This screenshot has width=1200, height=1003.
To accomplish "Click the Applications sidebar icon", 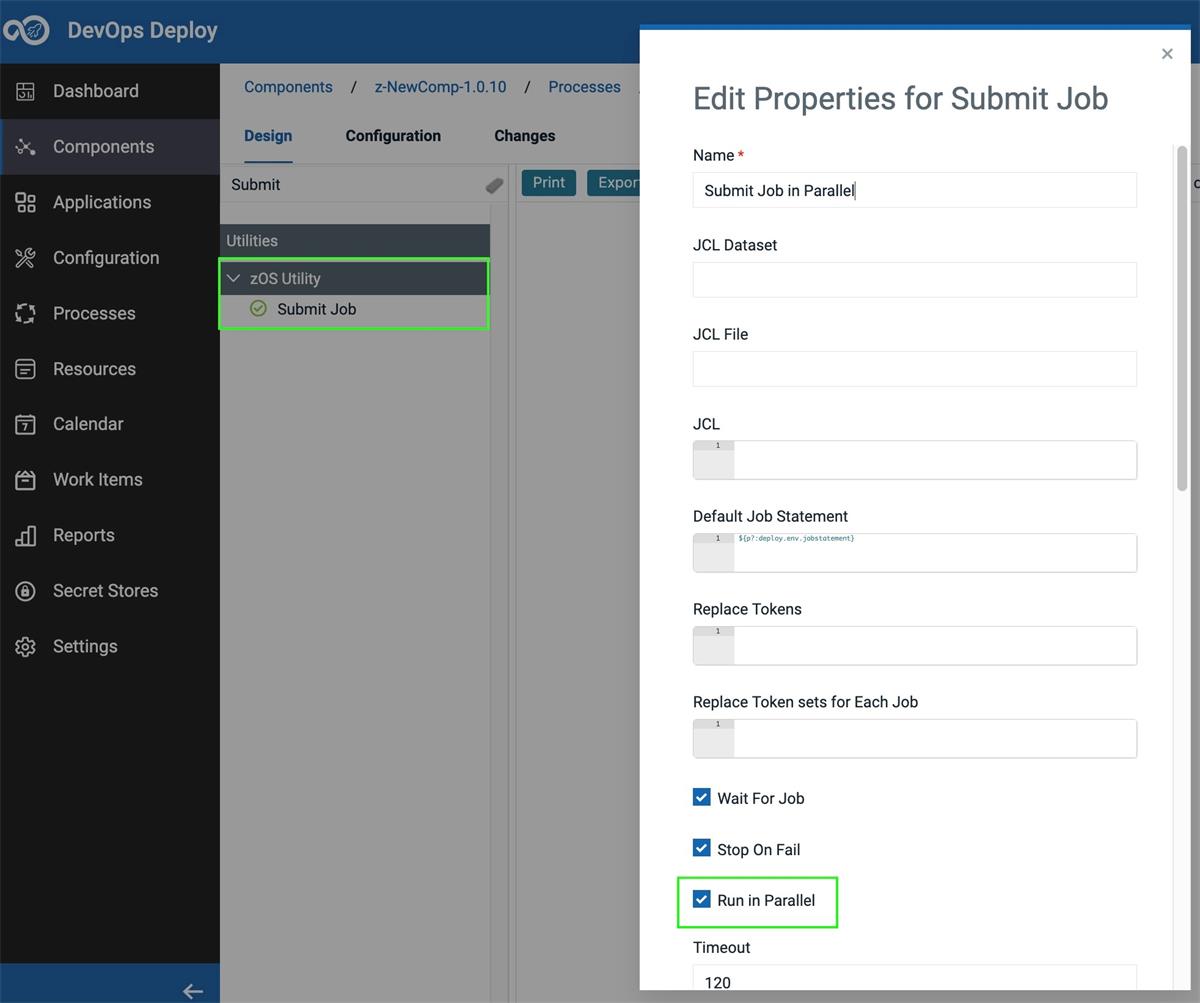I will (x=26, y=202).
